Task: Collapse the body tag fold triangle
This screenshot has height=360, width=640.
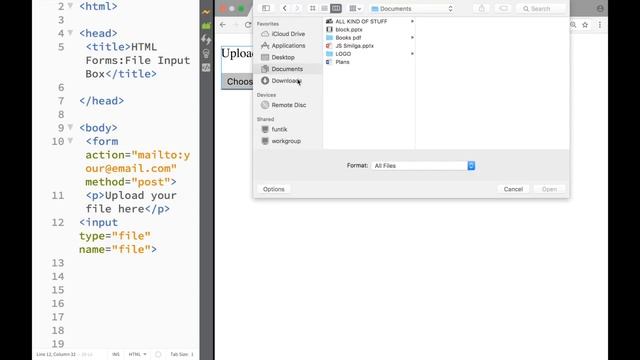Action: tap(70, 127)
